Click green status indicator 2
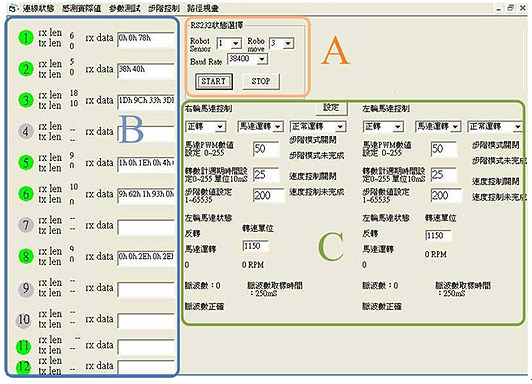Image resolution: width=532 pixels, height=384 pixels. (x=26, y=69)
